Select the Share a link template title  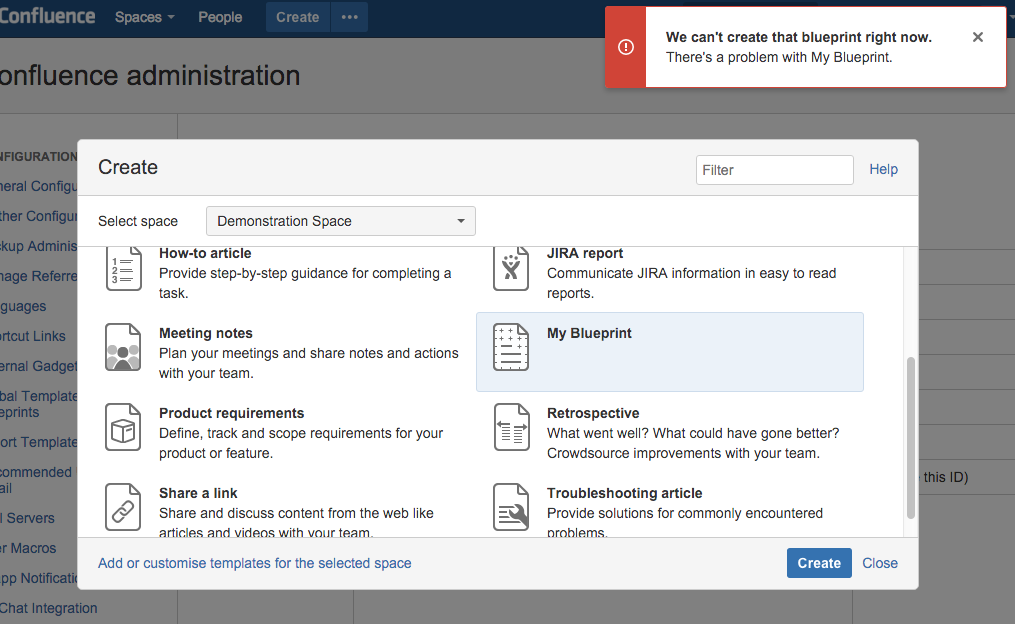[198, 493]
